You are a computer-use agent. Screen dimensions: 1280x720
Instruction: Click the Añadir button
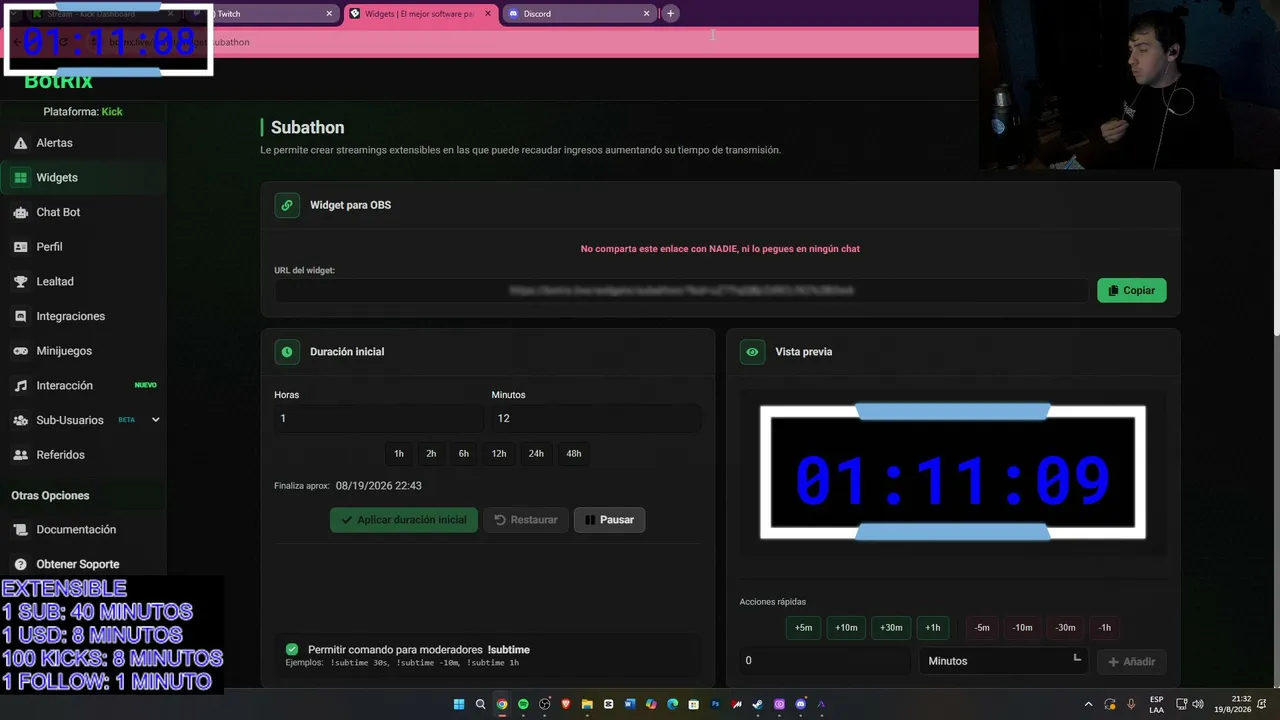coord(1131,661)
